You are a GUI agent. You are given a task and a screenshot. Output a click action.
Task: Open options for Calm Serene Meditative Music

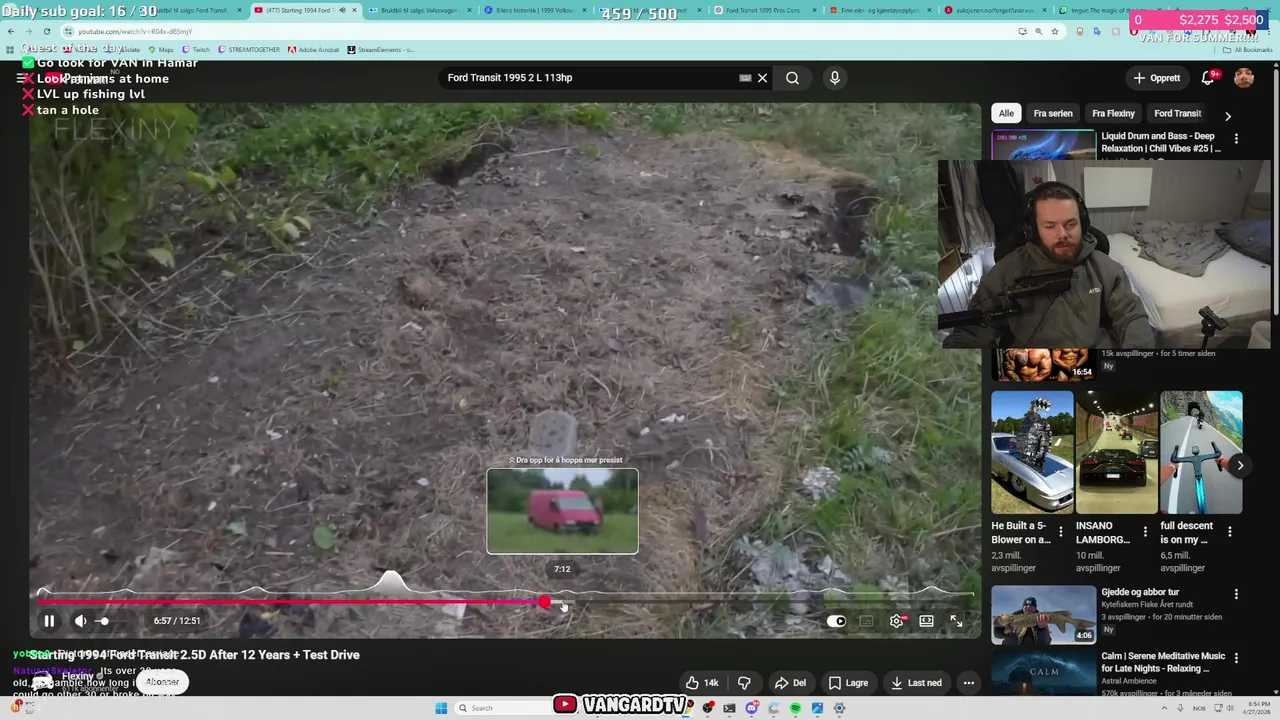coord(1236,659)
